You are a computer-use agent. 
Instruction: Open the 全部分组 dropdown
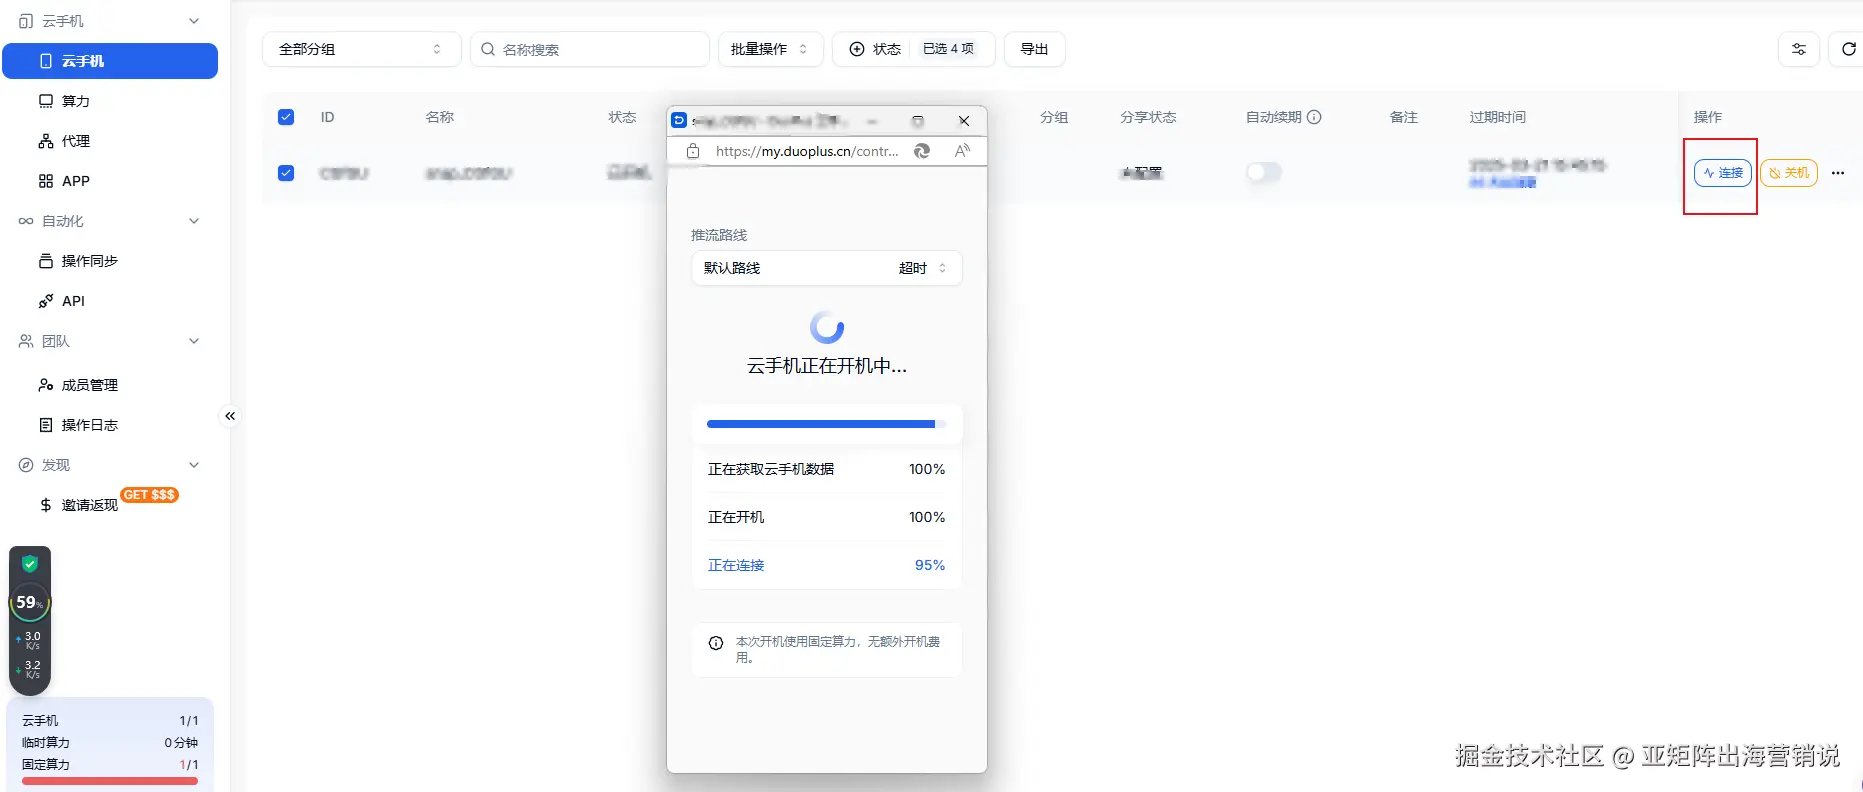361,49
